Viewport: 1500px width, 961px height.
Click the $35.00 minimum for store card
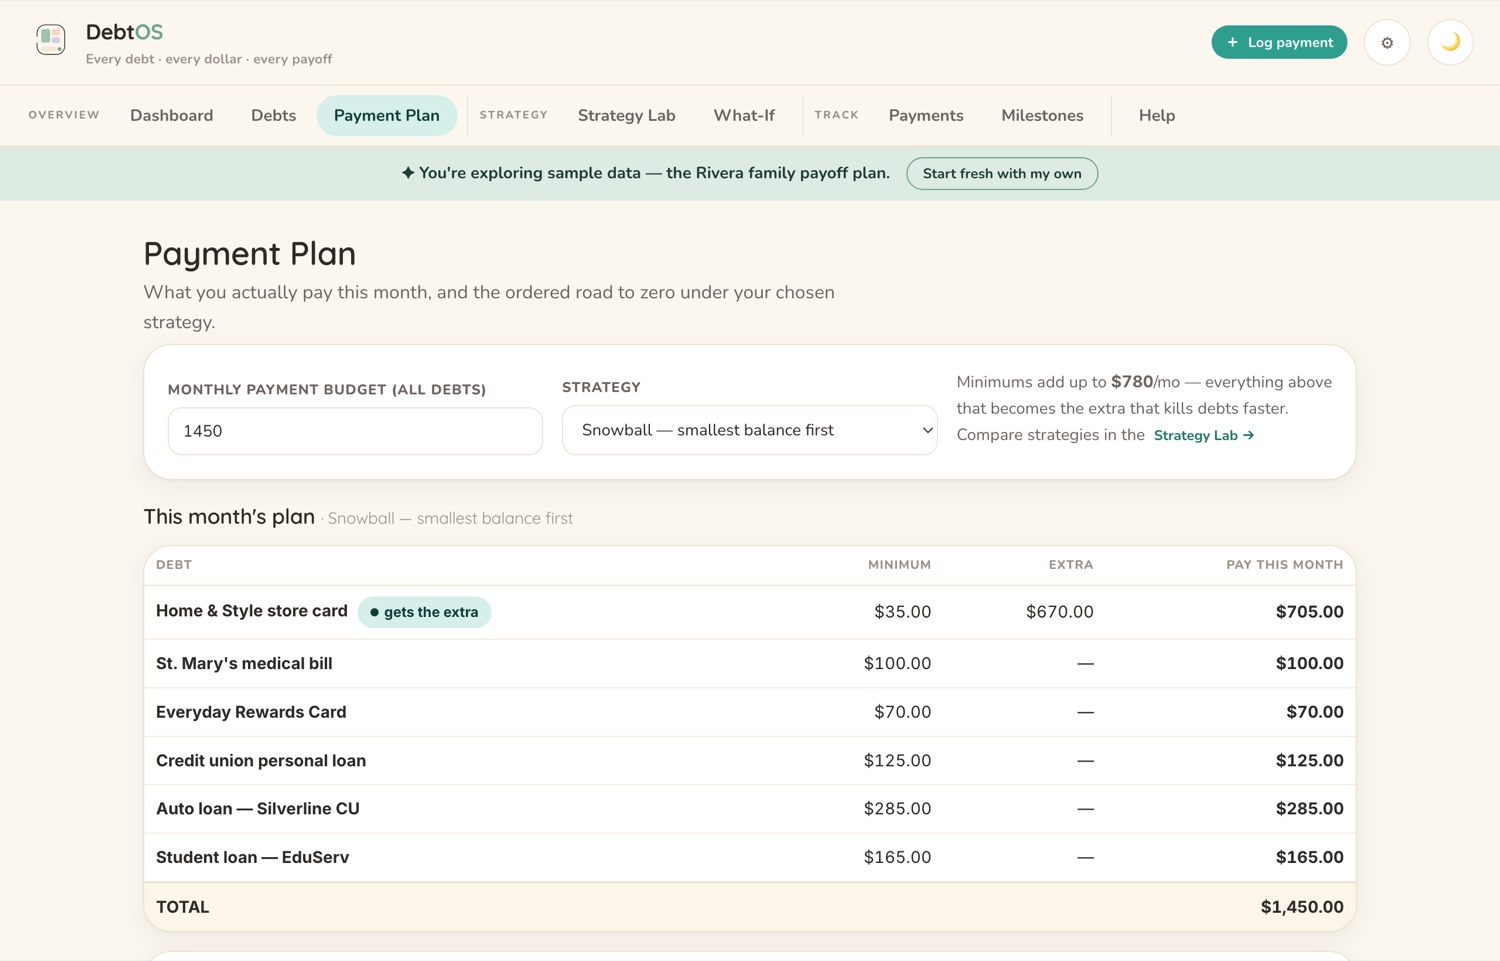pyautogui.click(x=903, y=612)
